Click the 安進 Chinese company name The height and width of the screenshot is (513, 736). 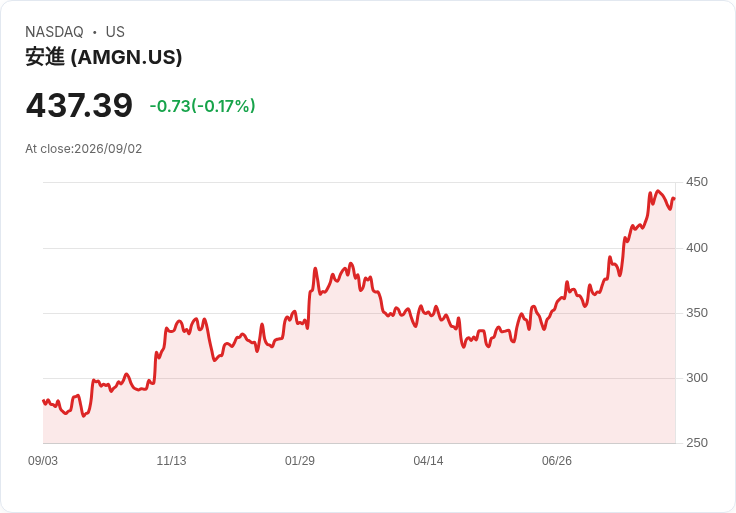tap(45, 57)
